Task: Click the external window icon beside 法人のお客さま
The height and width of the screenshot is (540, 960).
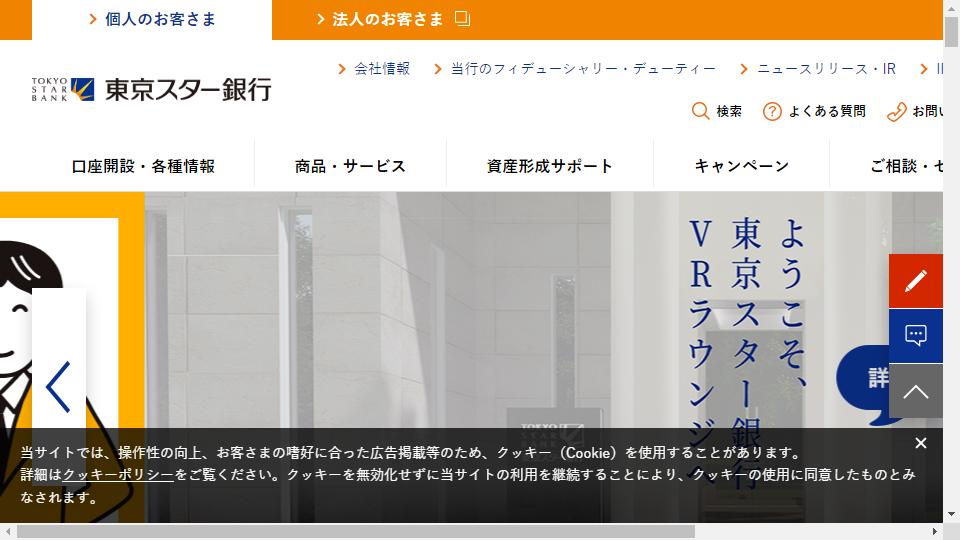Action: pyautogui.click(x=462, y=18)
